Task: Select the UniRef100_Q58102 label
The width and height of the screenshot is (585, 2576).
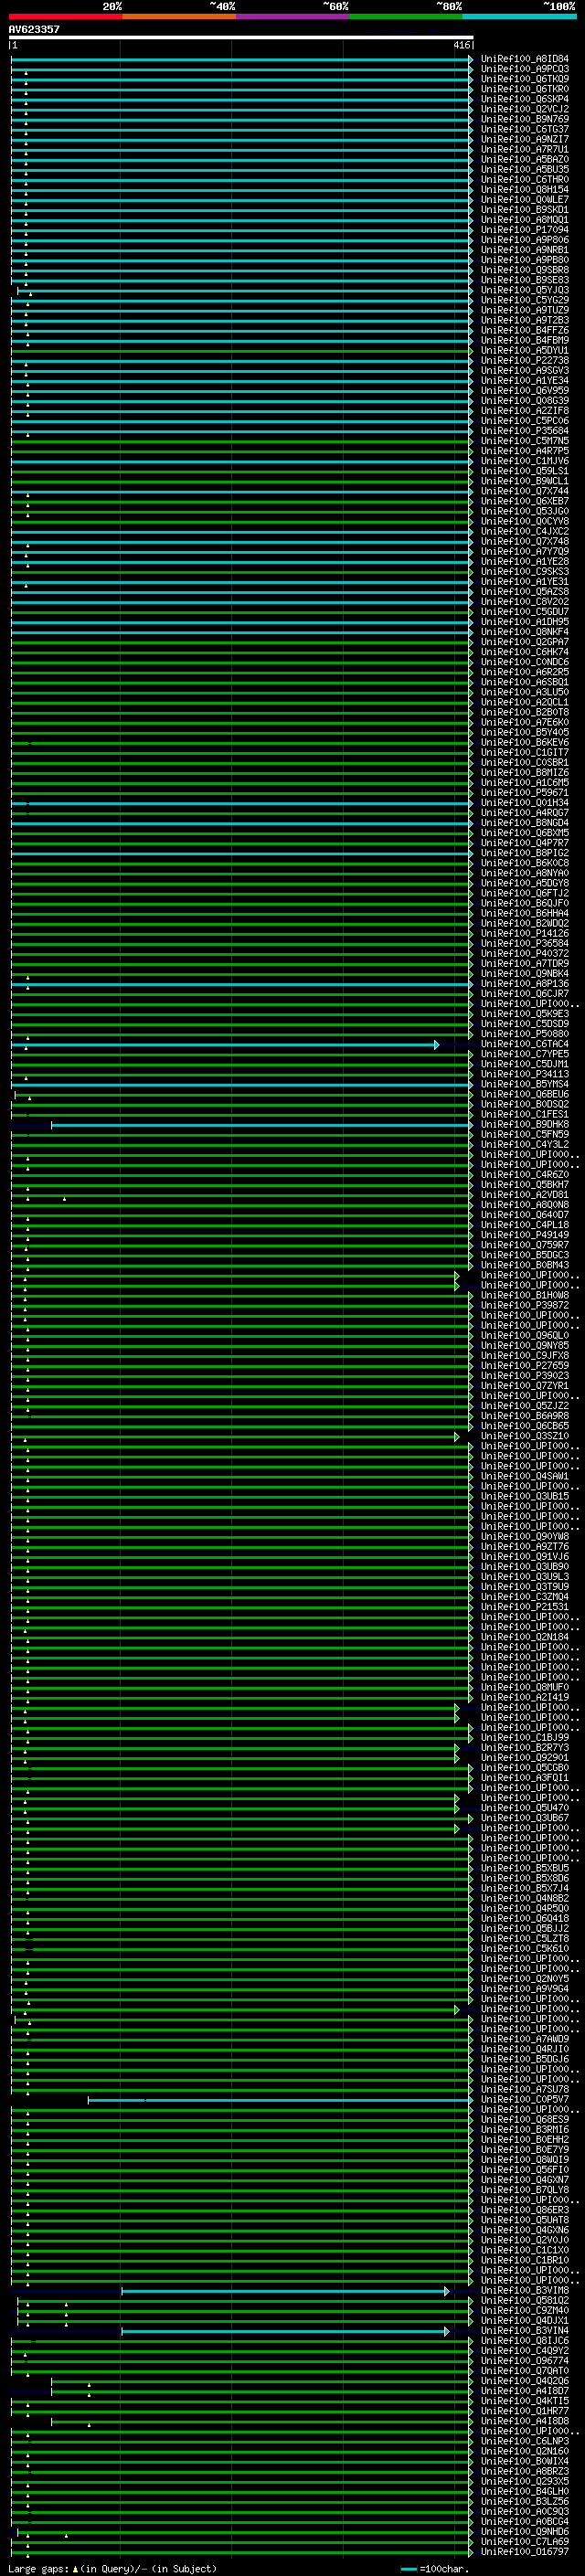Action: coord(525,2301)
